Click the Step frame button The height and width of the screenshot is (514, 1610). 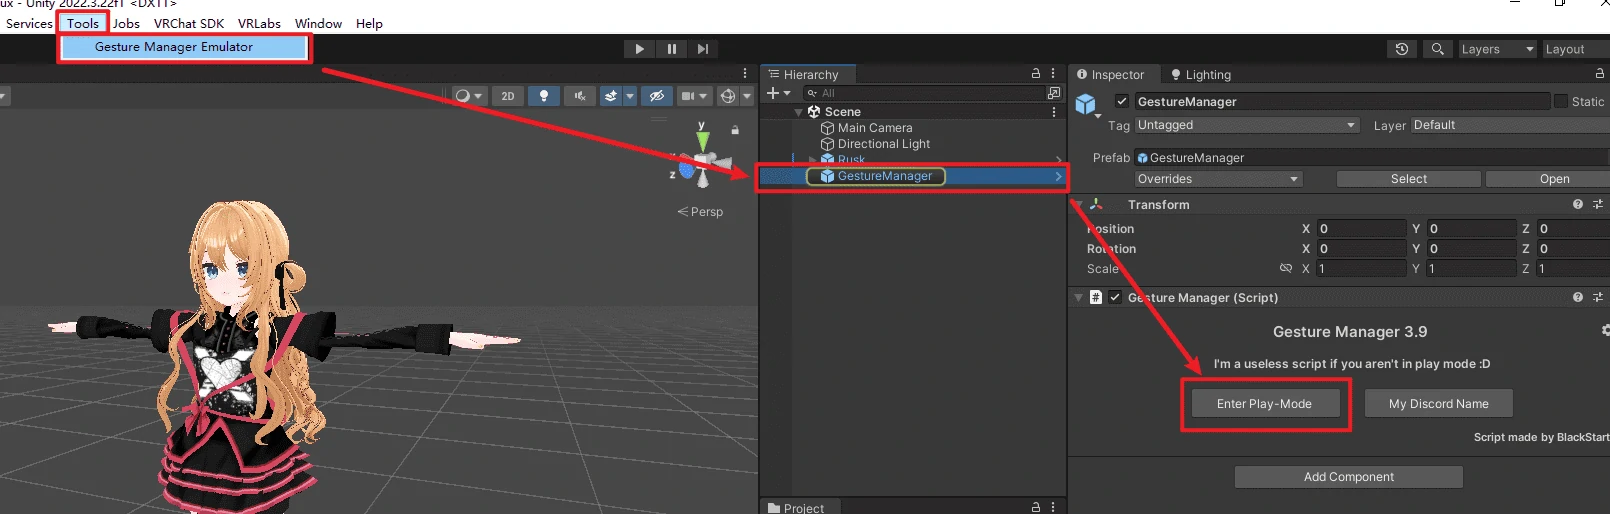pos(703,49)
